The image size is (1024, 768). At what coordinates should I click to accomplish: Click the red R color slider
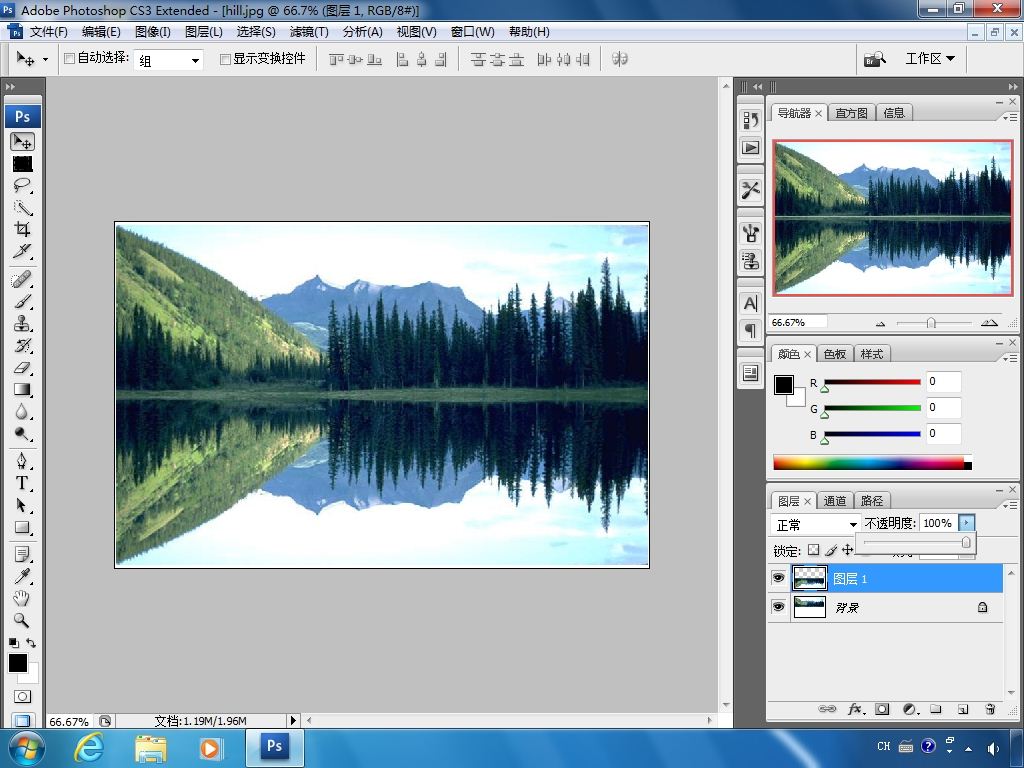pyautogui.click(x=872, y=382)
